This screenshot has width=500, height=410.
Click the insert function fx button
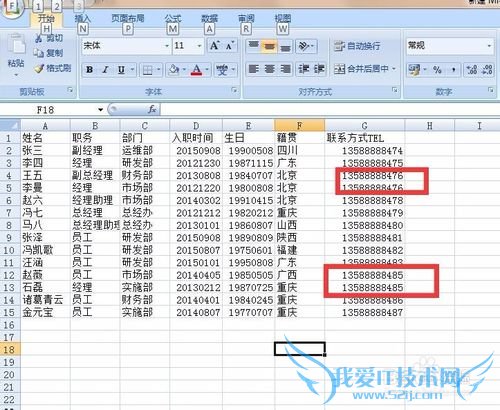click(152, 109)
